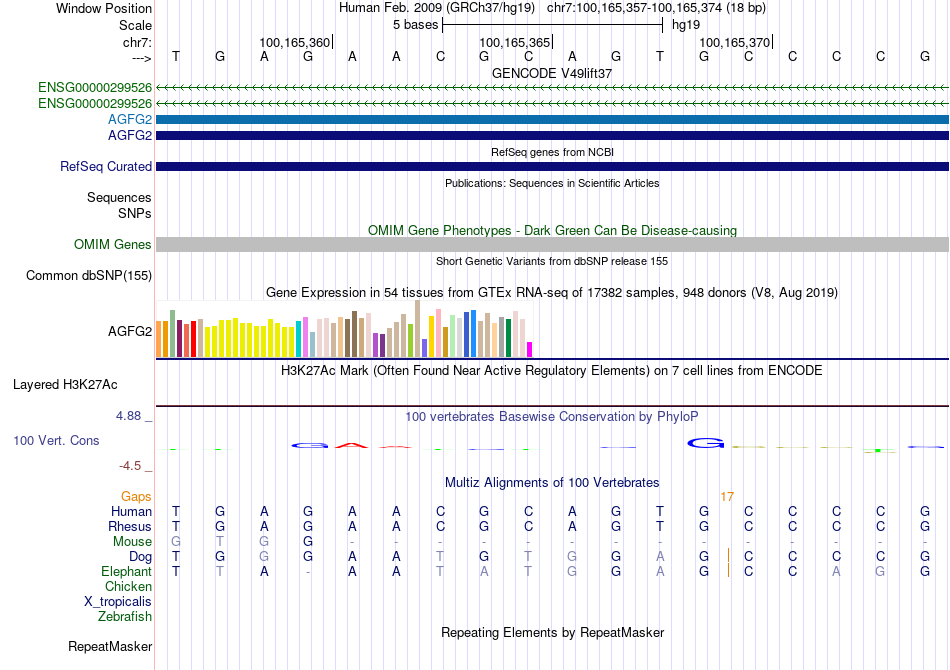This screenshot has width=950, height=670.
Task: Select the Human alignment row label
Action: pos(131,512)
